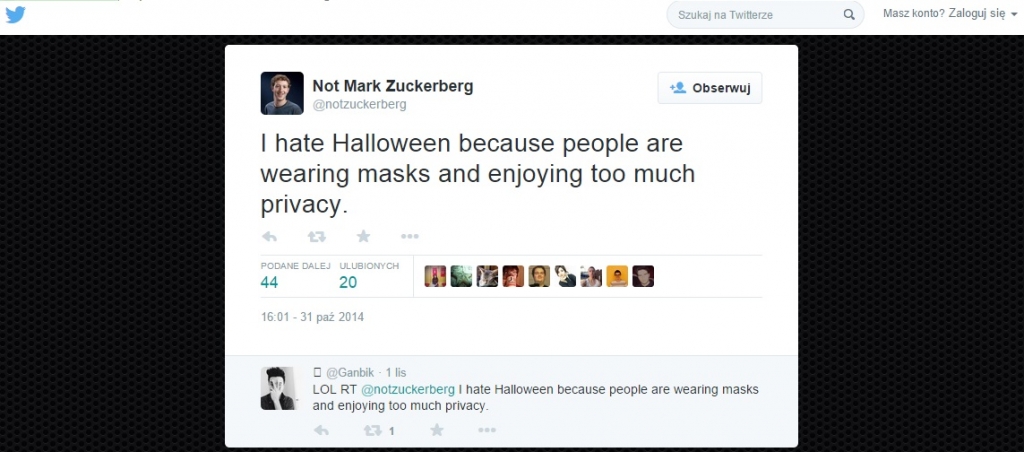Click the @notzuckerberg mention in reply
This screenshot has width=1024, height=452.
pos(407,389)
